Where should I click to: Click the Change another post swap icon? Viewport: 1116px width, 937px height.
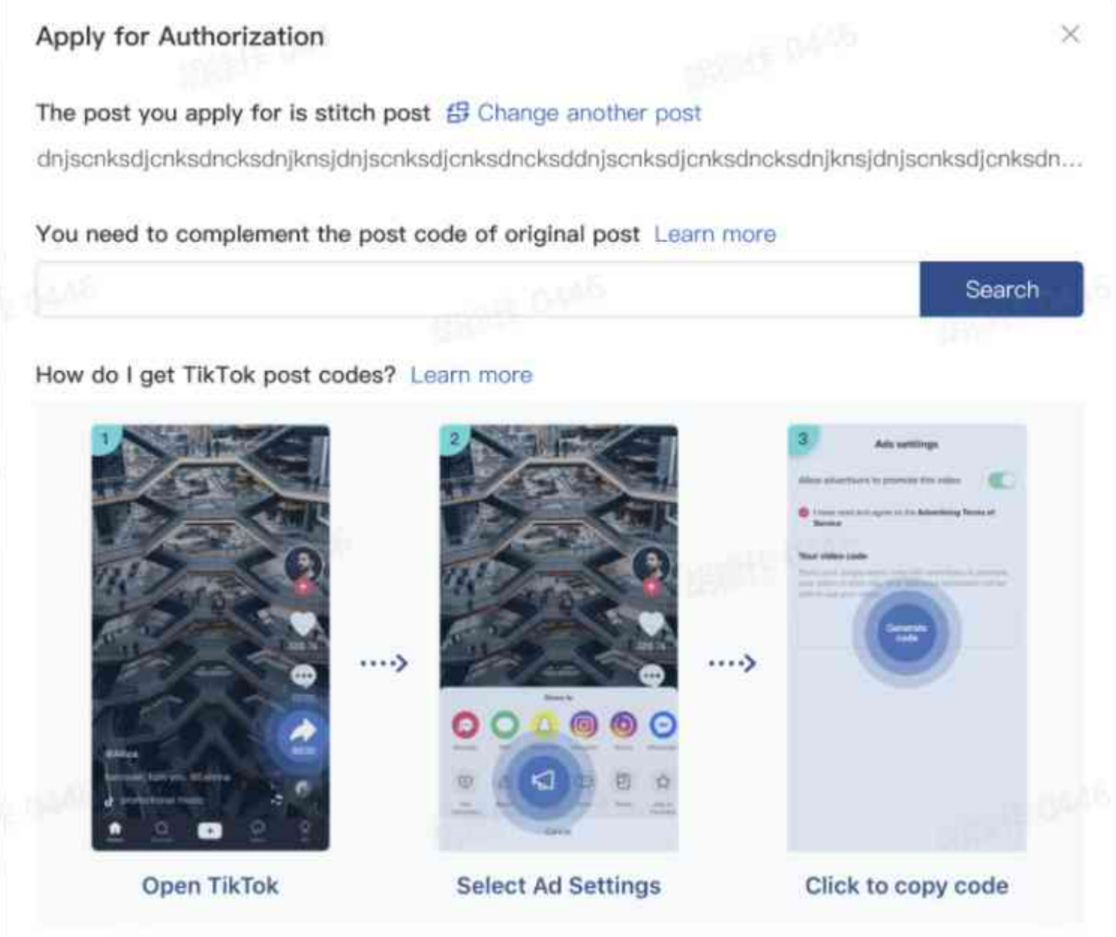pos(458,112)
